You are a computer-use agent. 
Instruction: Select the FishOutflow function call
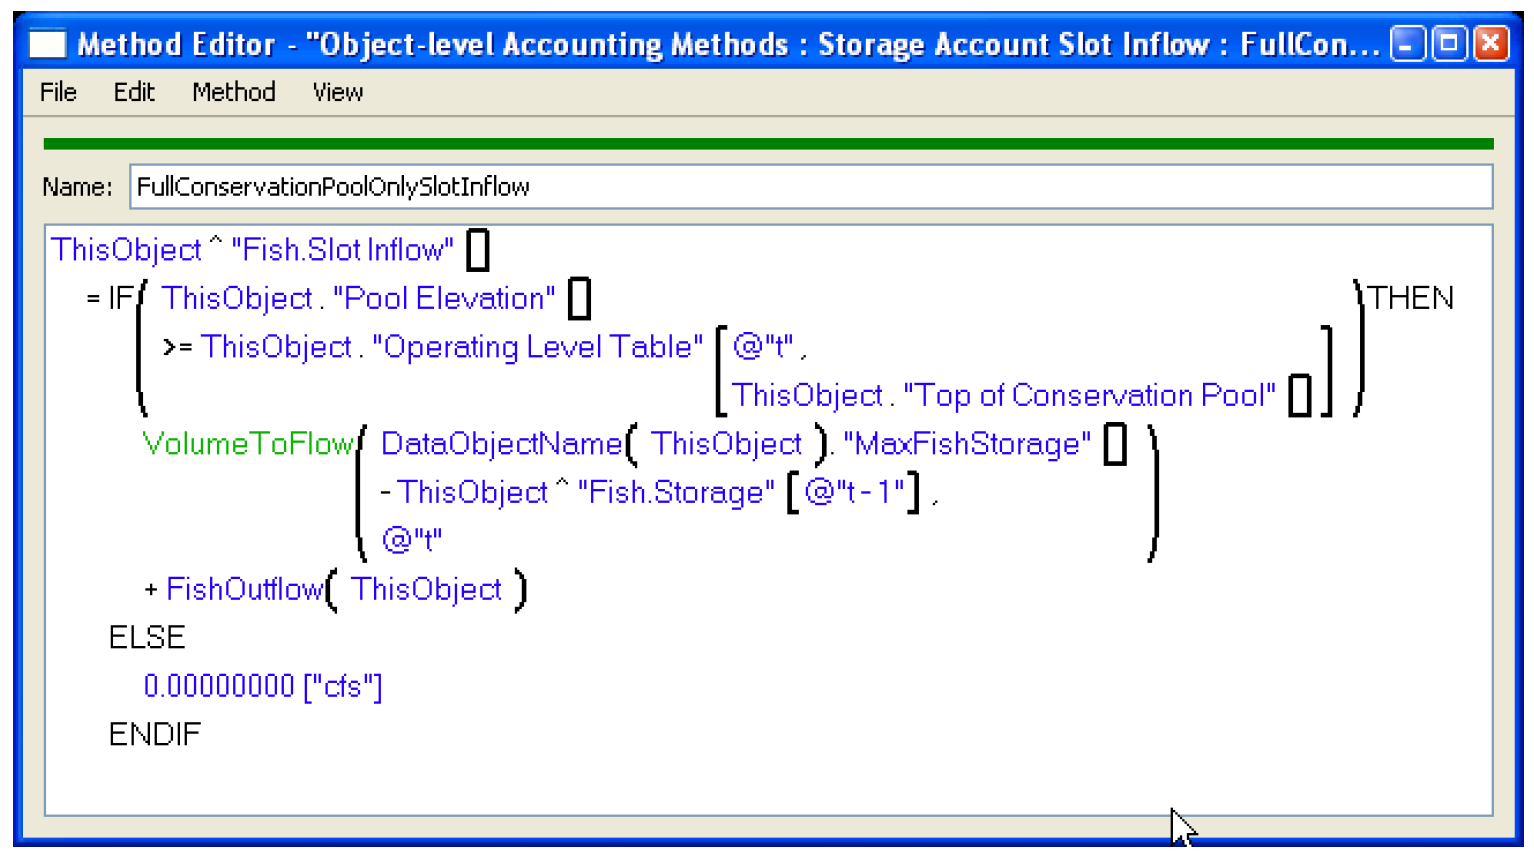click(244, 589)
